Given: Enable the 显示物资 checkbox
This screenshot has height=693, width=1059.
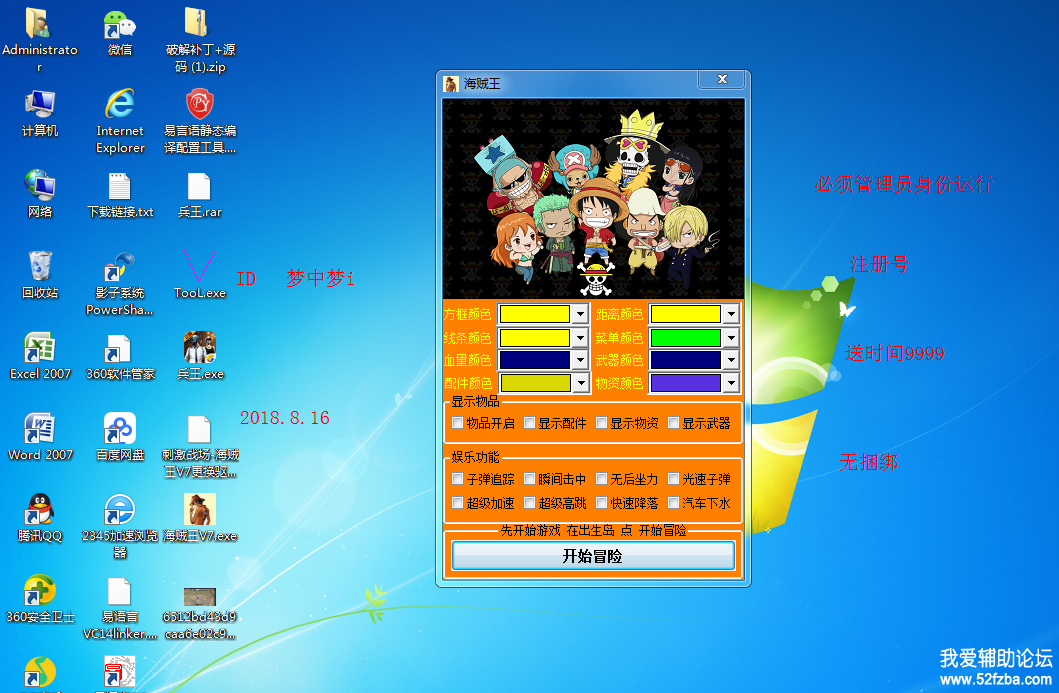Looking at the screenshot, I should click(601, 423).
